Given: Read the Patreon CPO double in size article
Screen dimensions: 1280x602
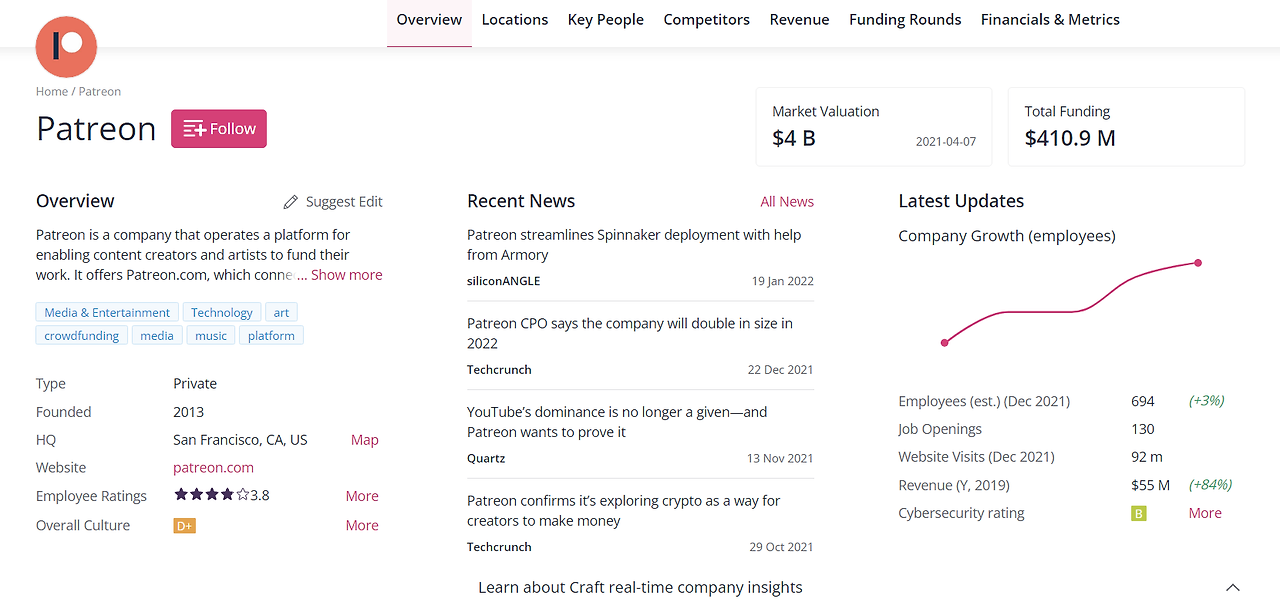Looking at the screenshot, I should 630,333.
